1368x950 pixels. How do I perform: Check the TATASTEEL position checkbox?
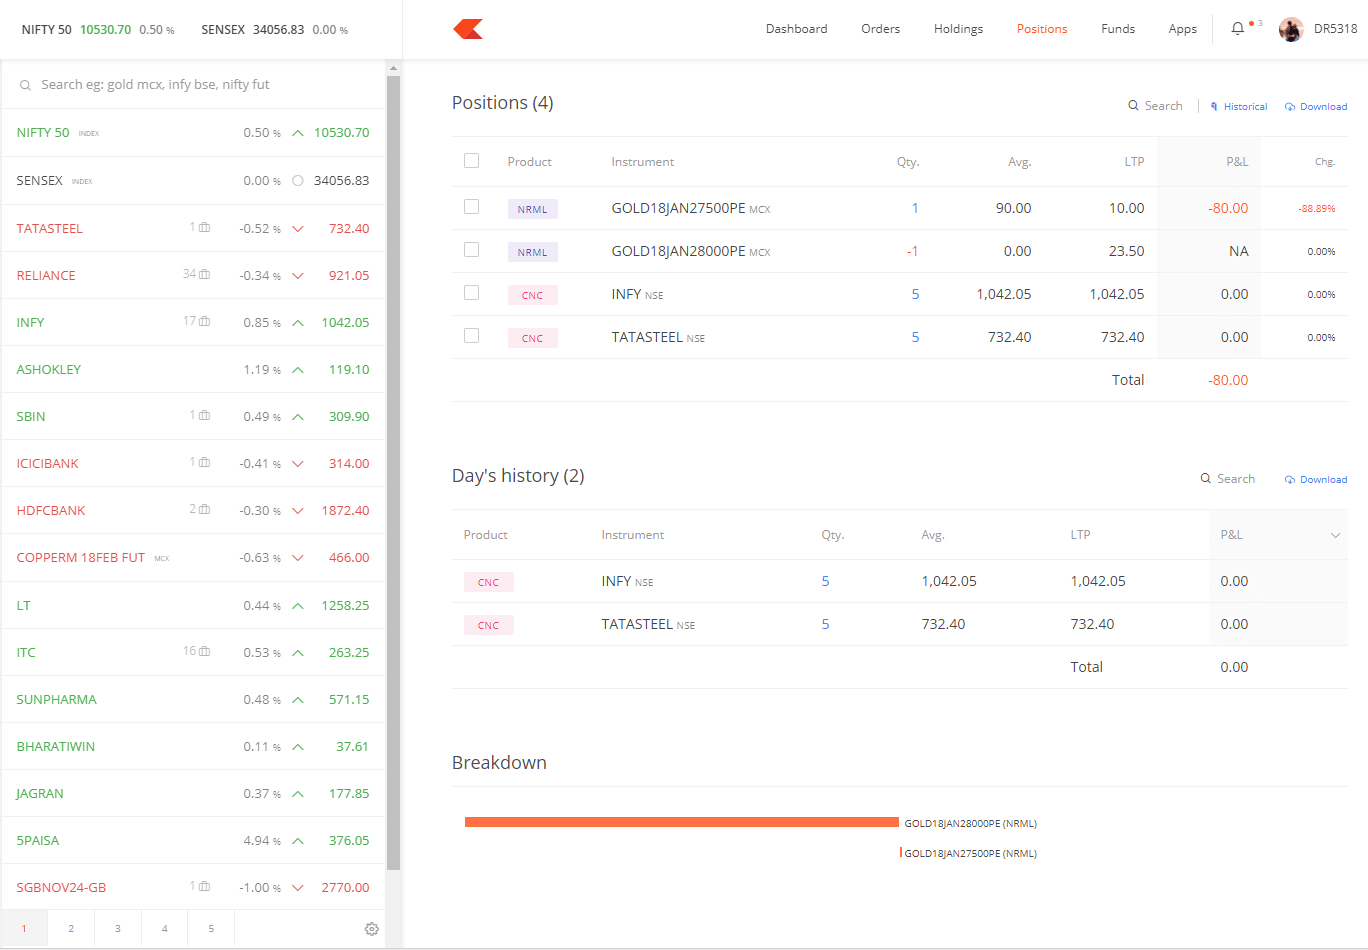pos(472,336)
